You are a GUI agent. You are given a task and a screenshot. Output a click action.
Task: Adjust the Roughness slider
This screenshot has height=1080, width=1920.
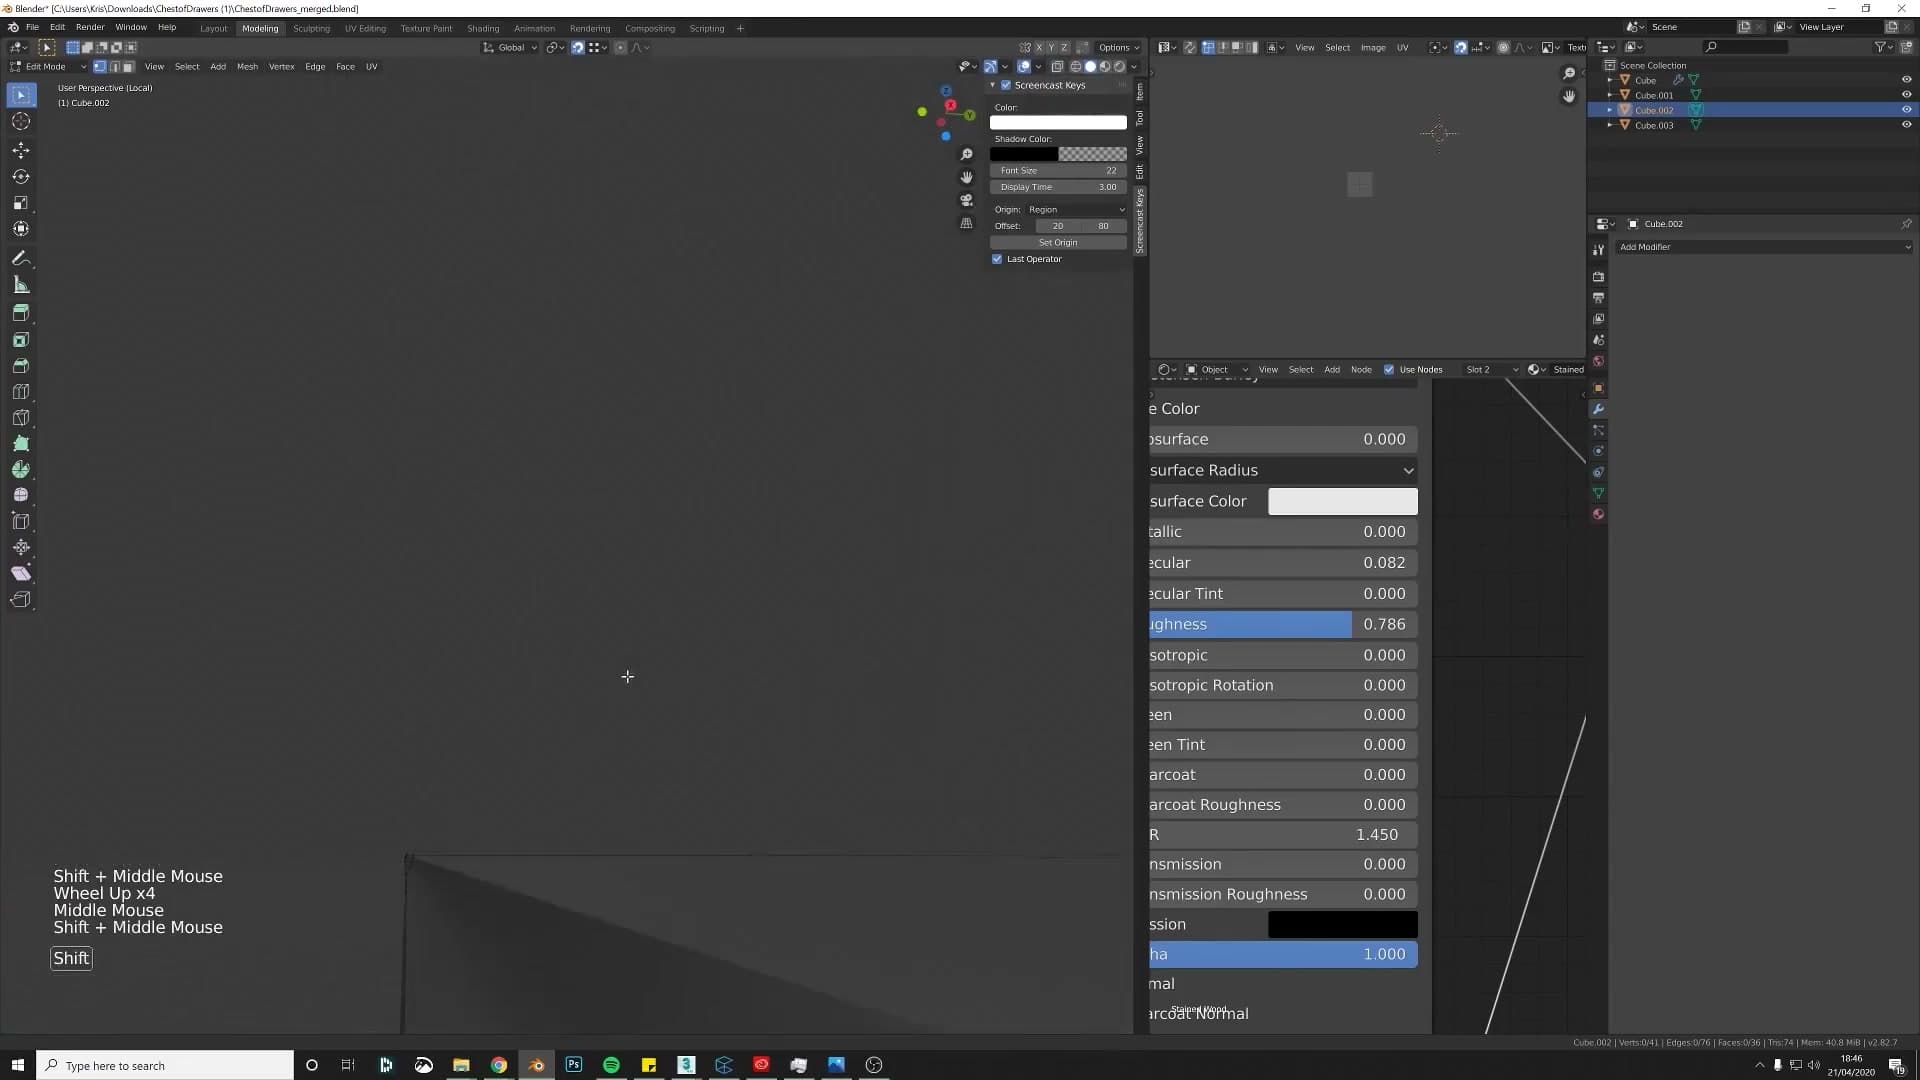pyautogui.click(x=1283, y=624)
